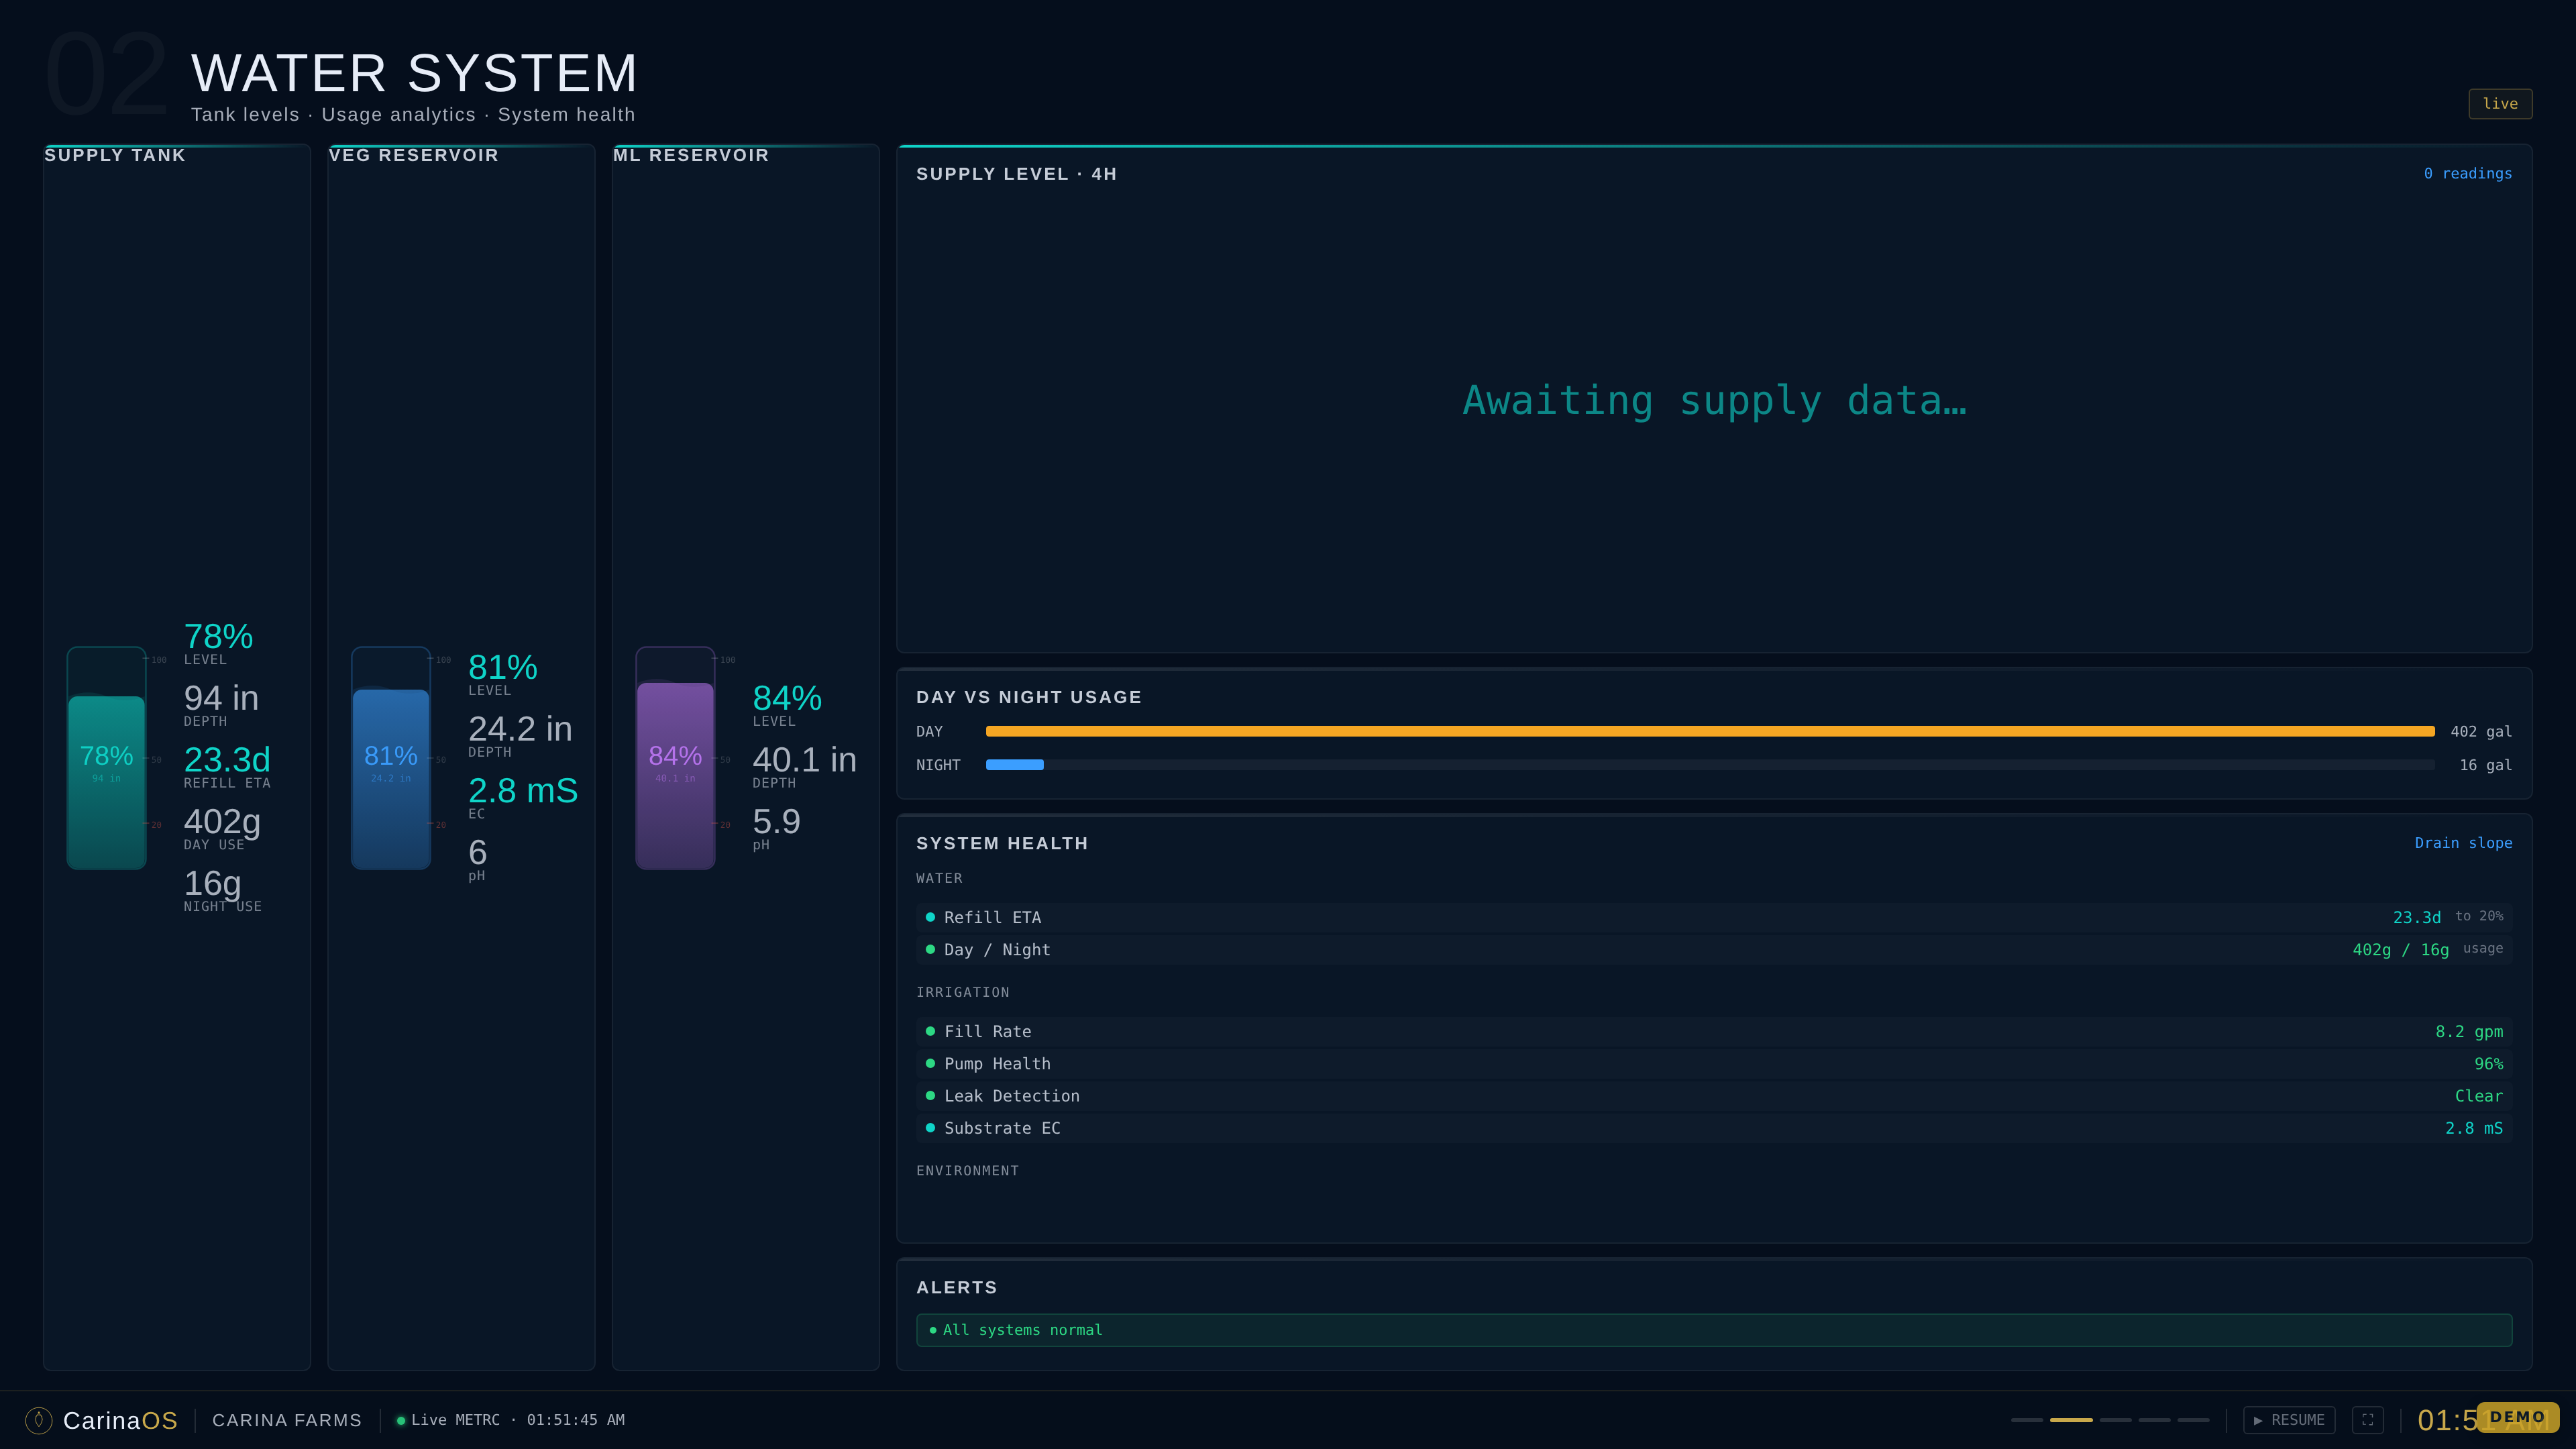Click the Veg Reservoir pH value '6'
Screen dimensions: 2576x1449
[478, 853]
